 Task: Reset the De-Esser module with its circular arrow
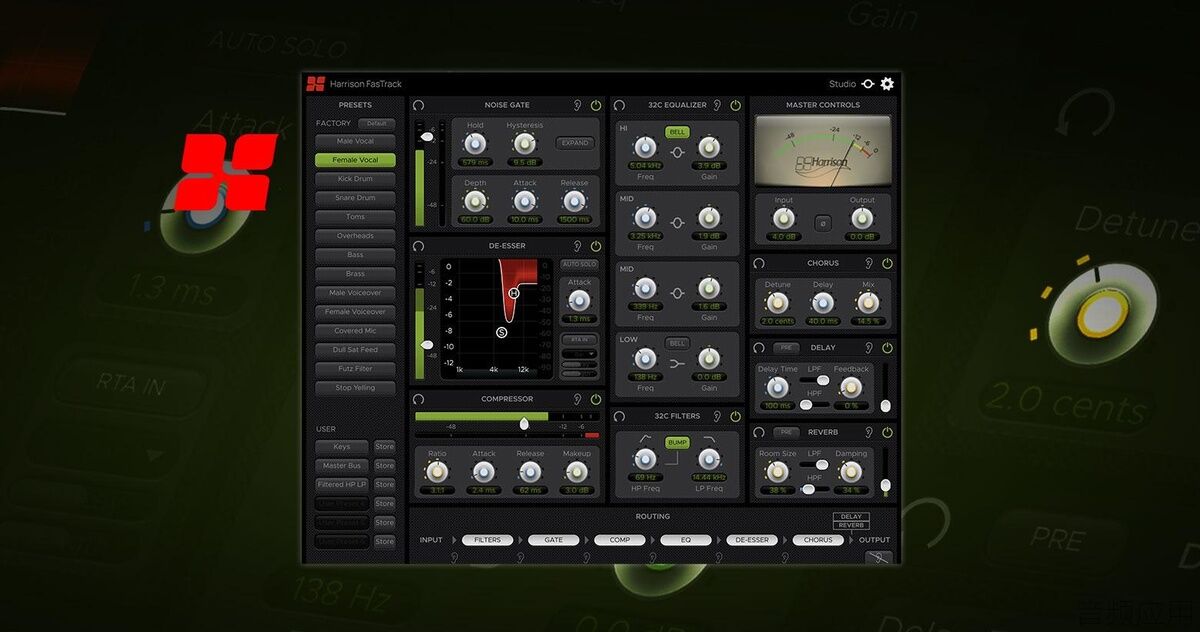[418, 246]
